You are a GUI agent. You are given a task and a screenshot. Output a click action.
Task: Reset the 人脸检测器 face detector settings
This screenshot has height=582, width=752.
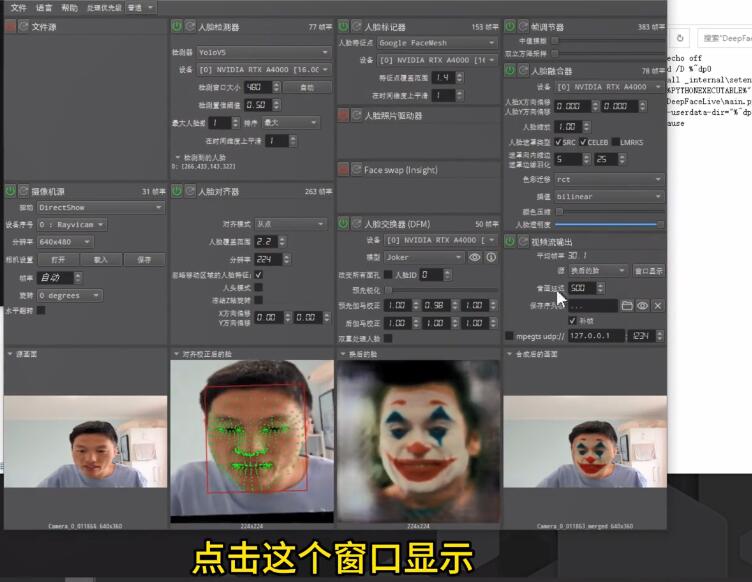point(190,26)
